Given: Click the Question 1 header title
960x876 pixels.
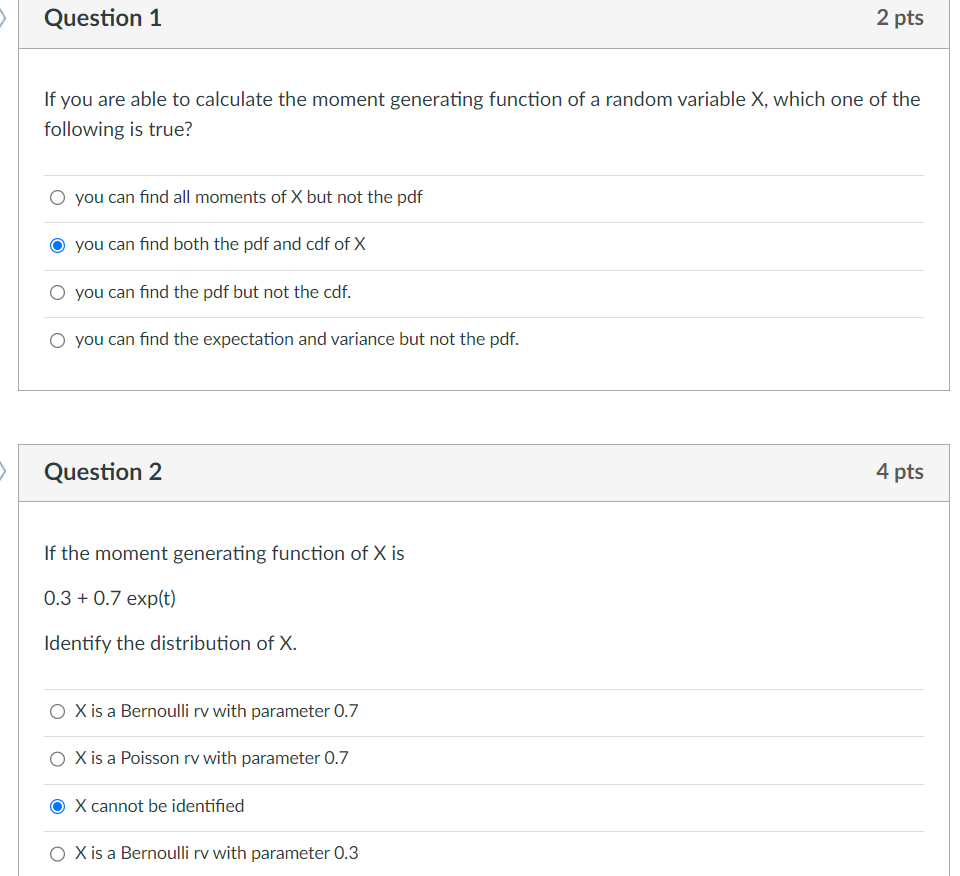Looking at the screenshot, I should click(x=102, y=18).
